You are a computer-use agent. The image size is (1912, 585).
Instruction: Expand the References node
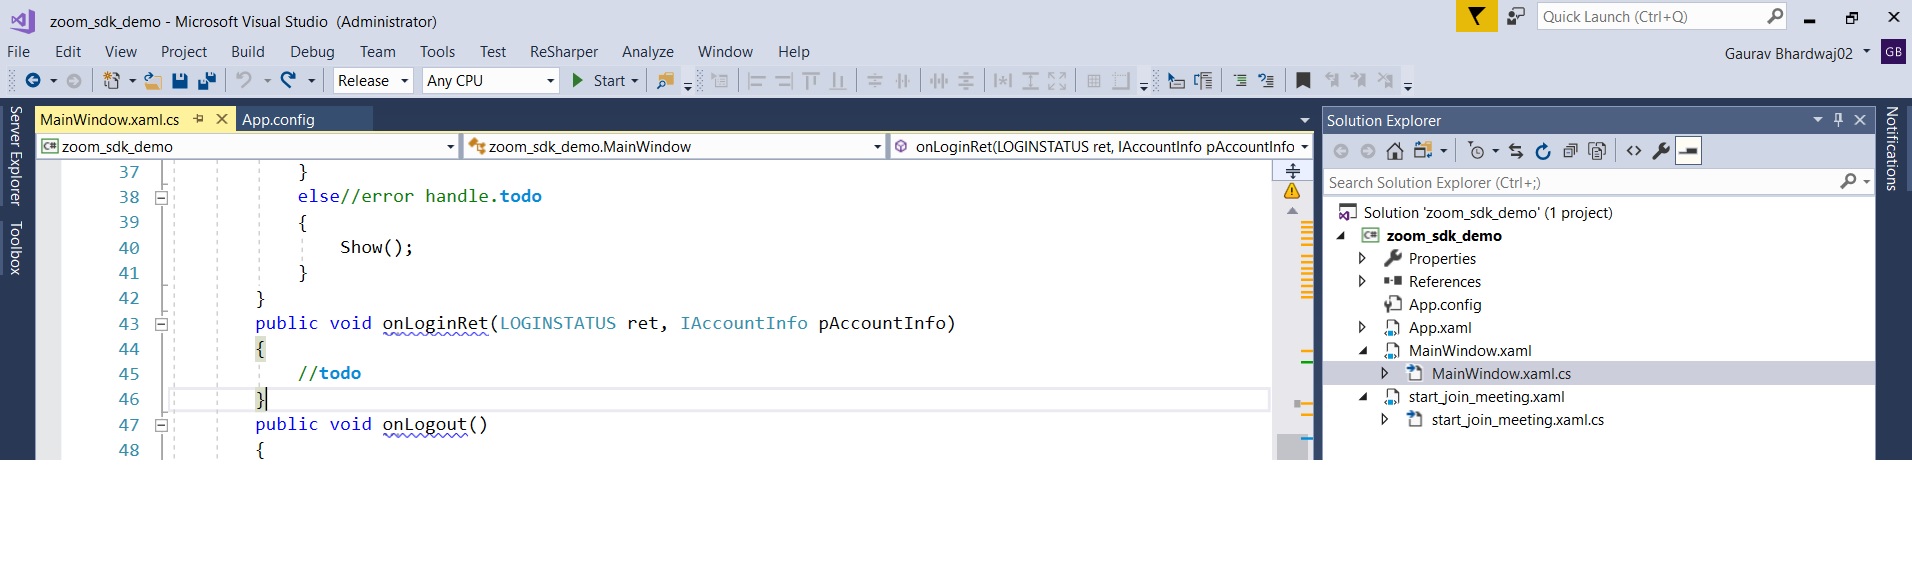(x=1362, y=281)
